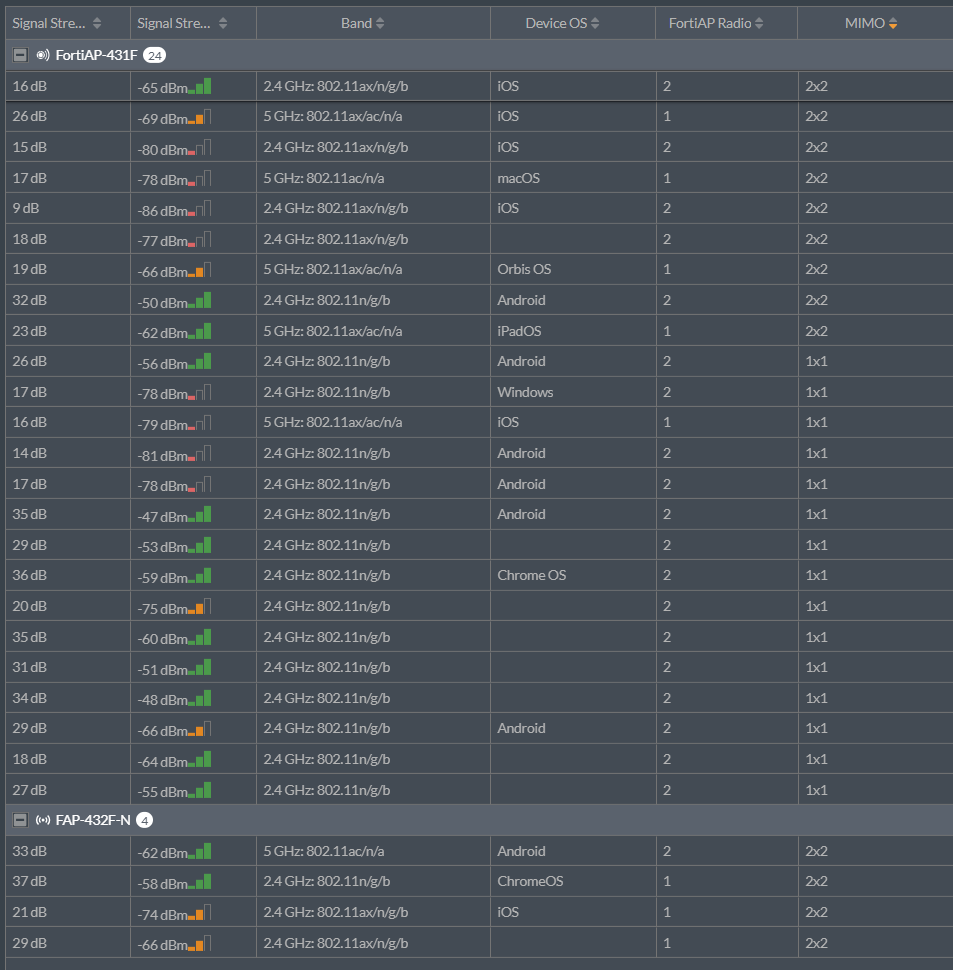Click the FortiAP-431F access point icon
This screenshot has width=953, height=970.
[43, 55]
